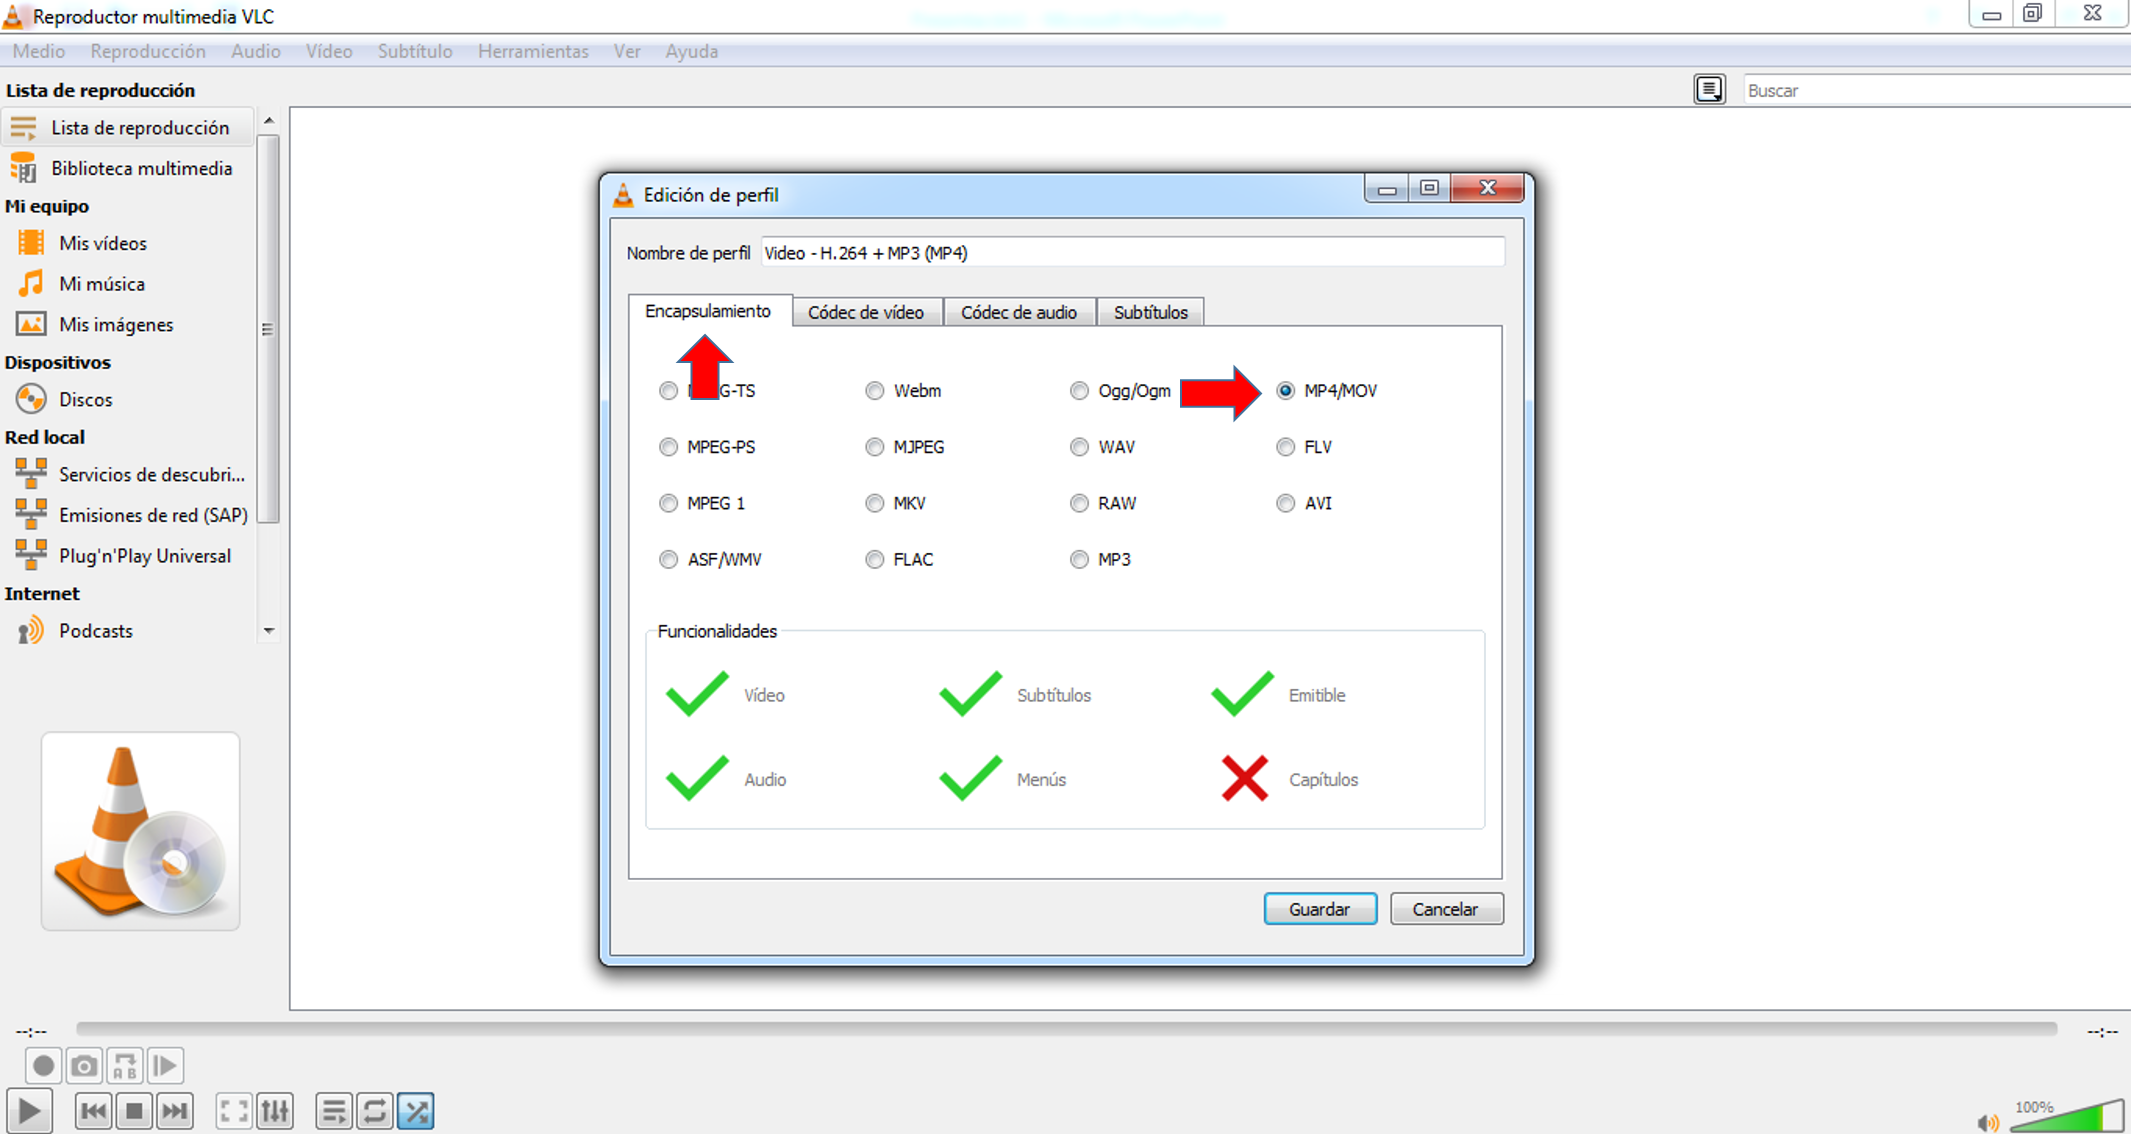
Task: Click sidebar scrollbar up arrow
Action: click(269, 120)
